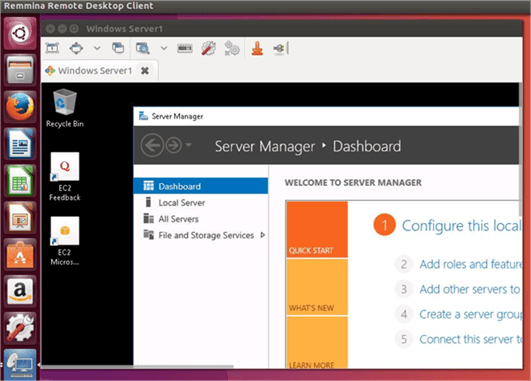Screen dimensions: 531x381
Task: Click Server Manager forward arrow
Action: click(173, 145)
